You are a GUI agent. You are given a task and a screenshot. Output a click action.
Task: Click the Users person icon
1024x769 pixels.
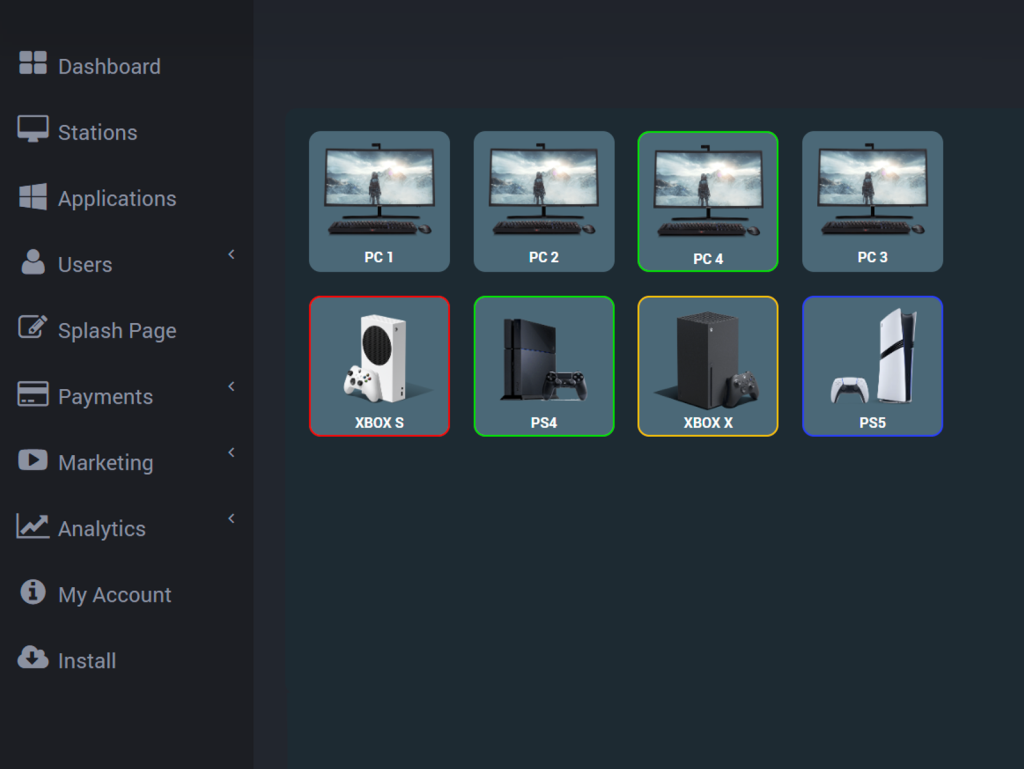coord(33,262)
